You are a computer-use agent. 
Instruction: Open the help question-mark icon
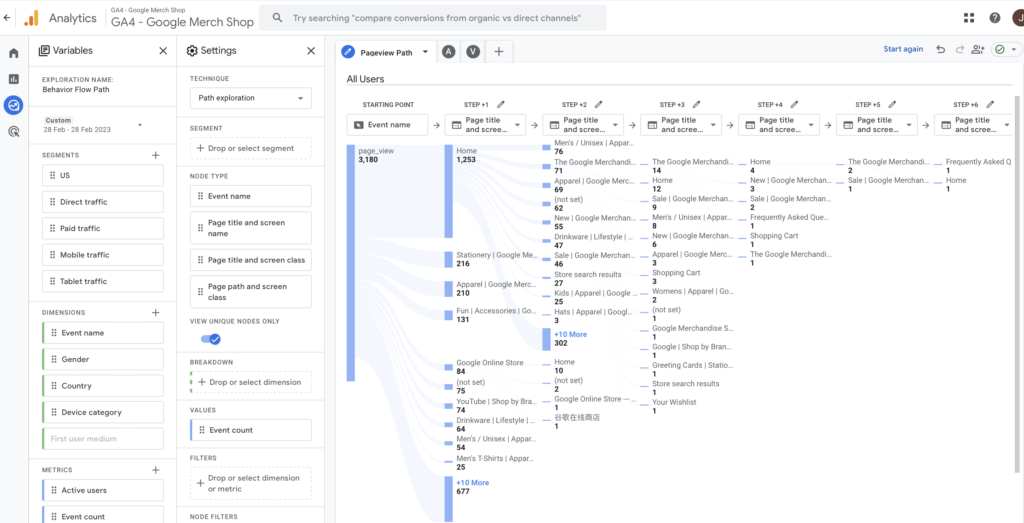click(x=995, y=18)
